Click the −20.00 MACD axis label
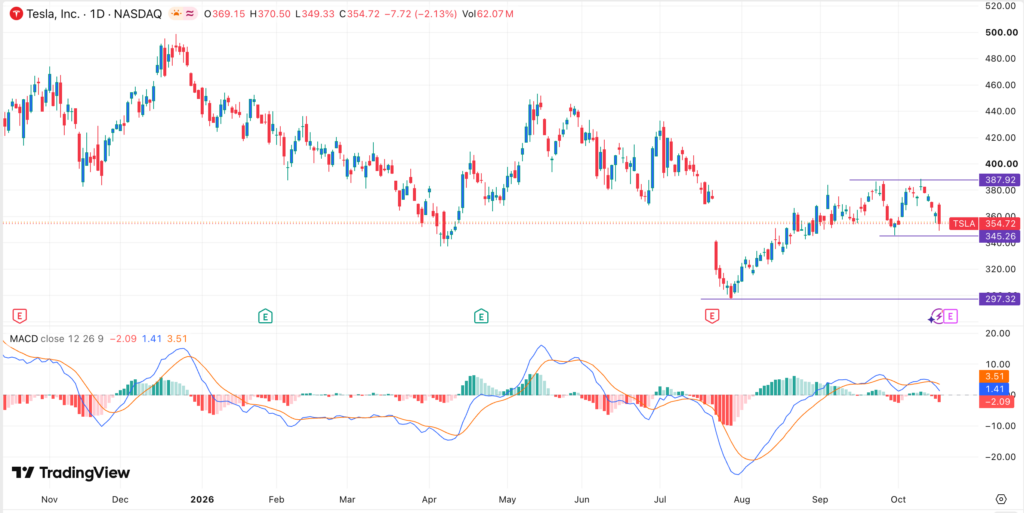1024x513 pixels. tap(1000, 457)
